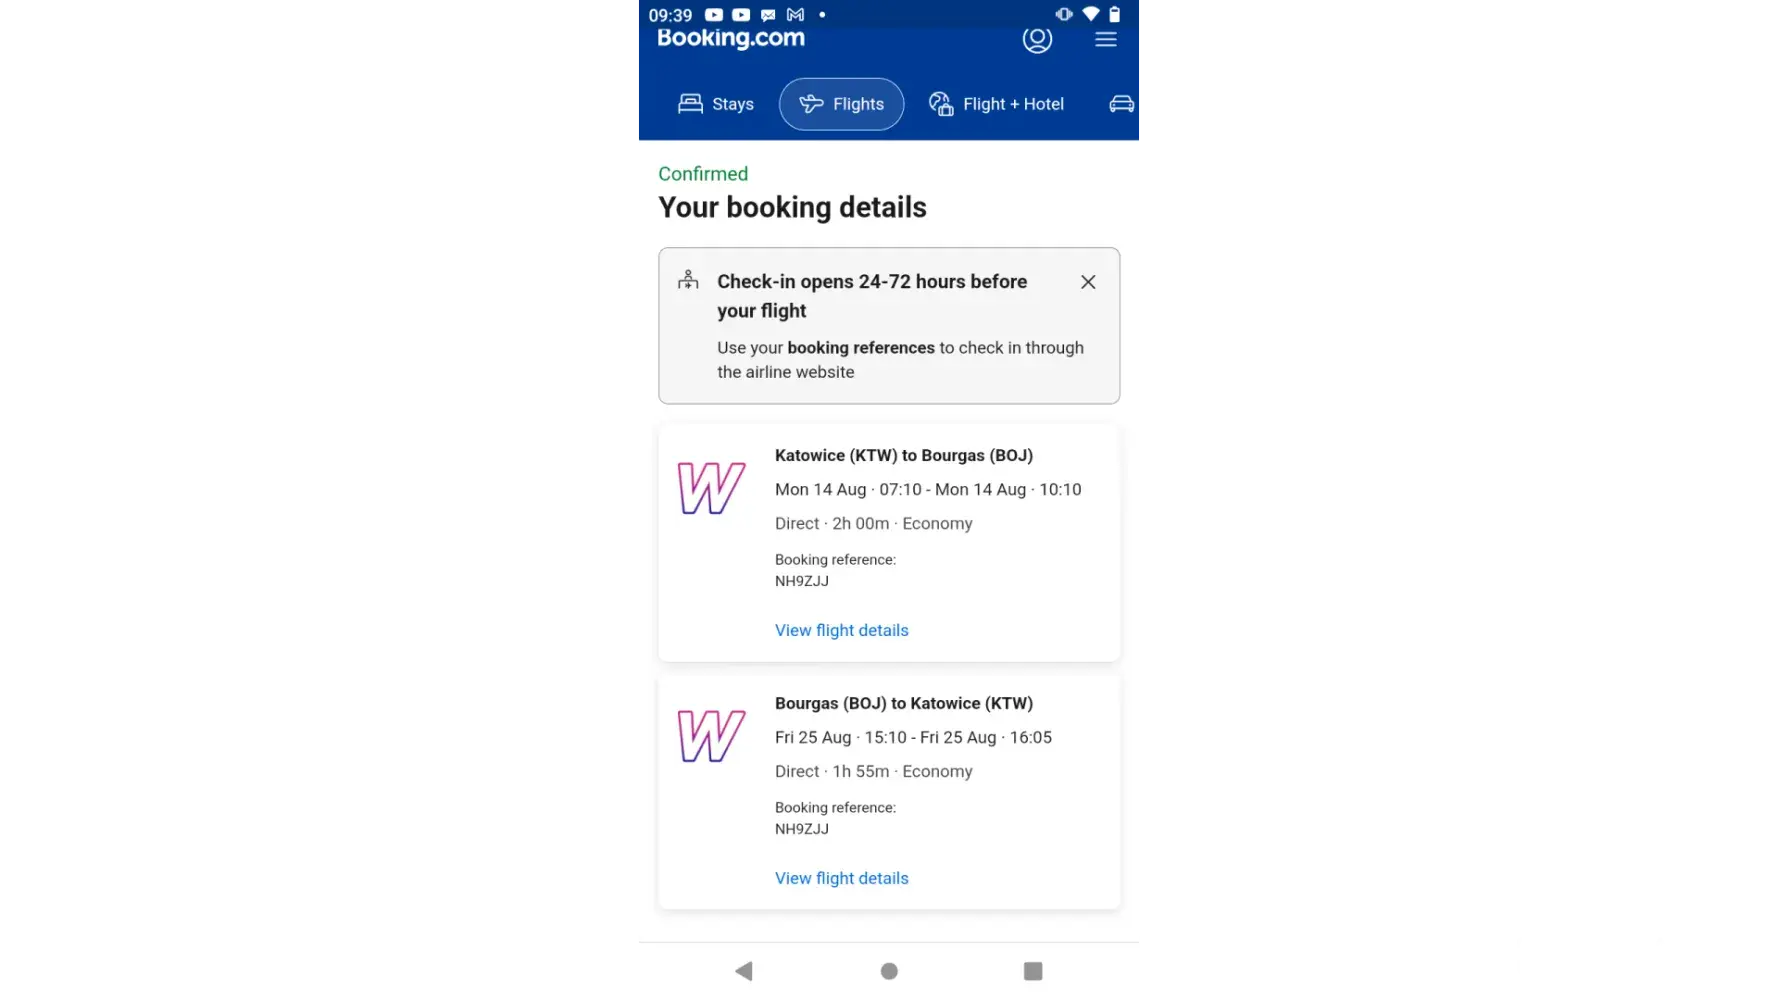Tap Wizz Air logo on Katowice flight

point(711,488)
